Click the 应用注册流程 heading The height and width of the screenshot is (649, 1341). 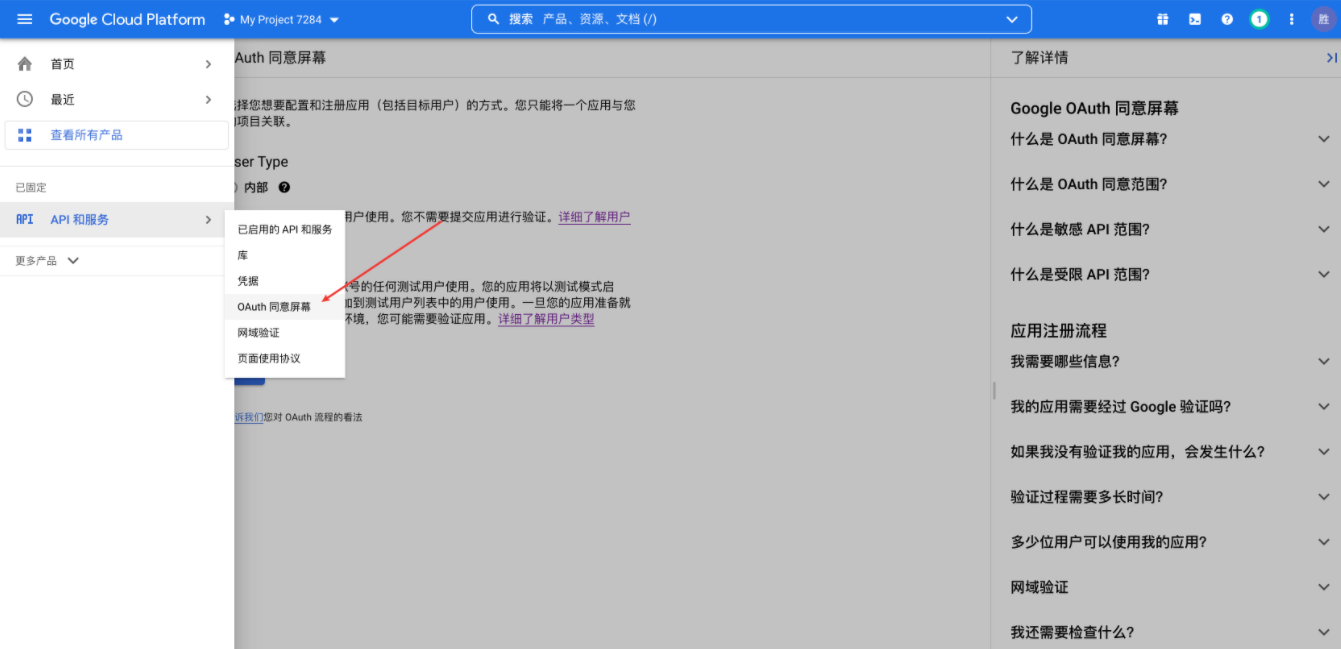[1058, 331]
